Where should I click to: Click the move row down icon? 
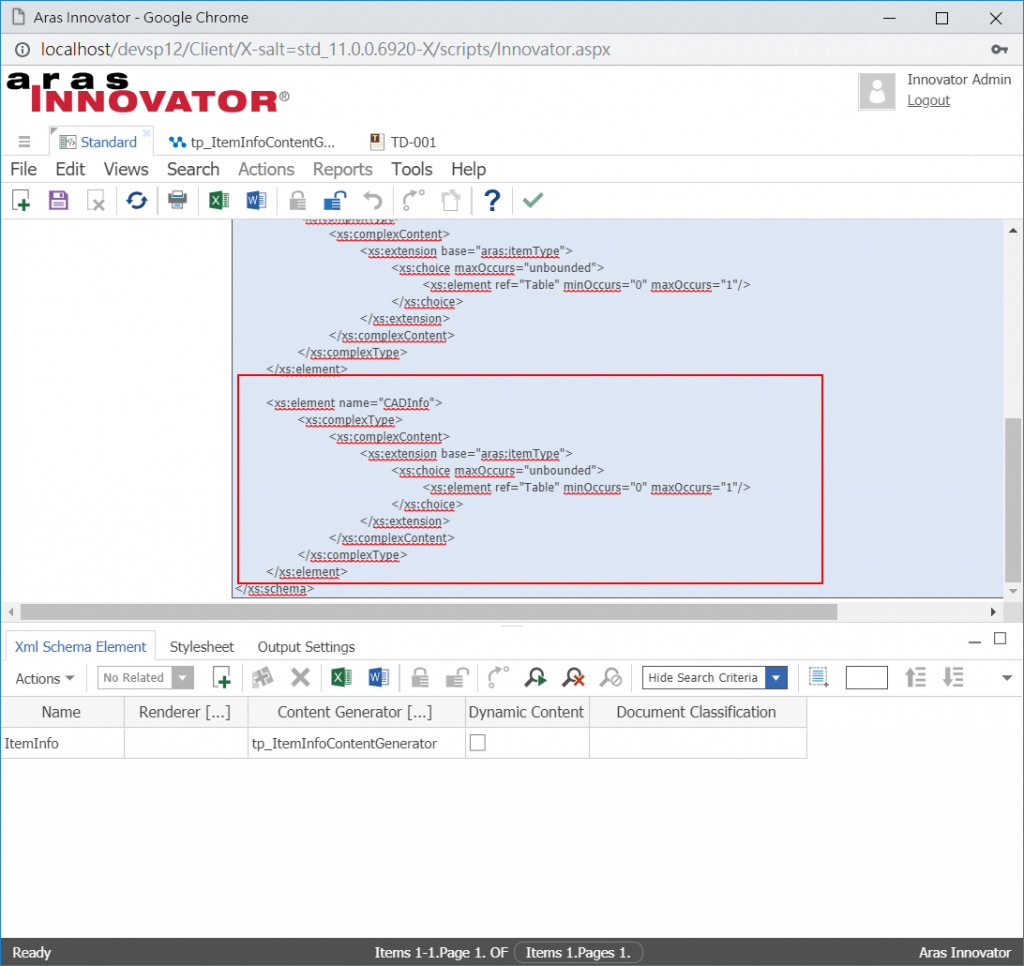[953, 677]
